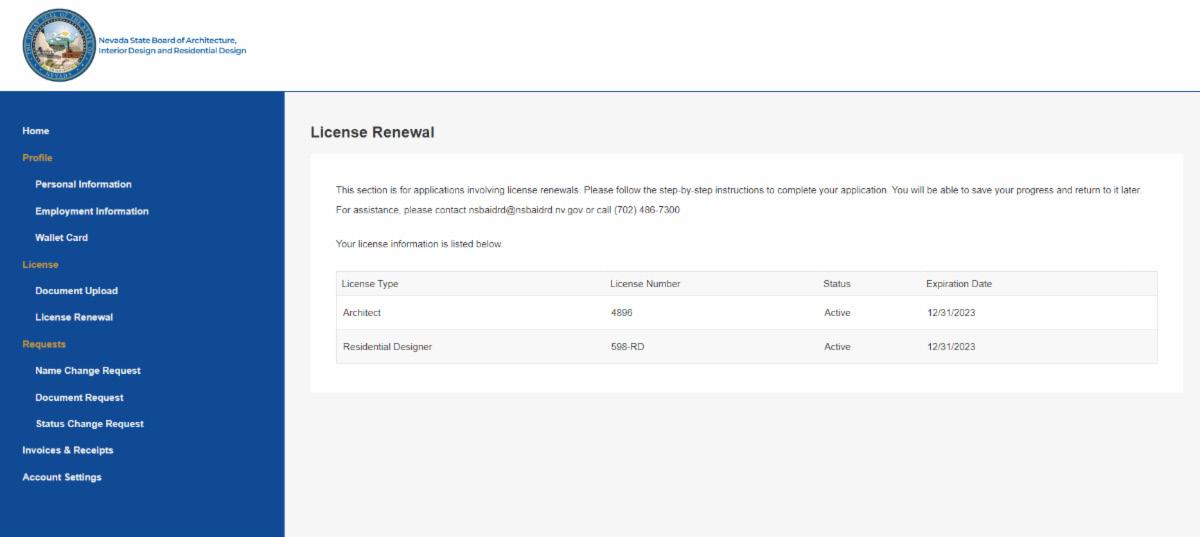Select the License section heading
1200x537 pixels.
click(x=40, y=265)
